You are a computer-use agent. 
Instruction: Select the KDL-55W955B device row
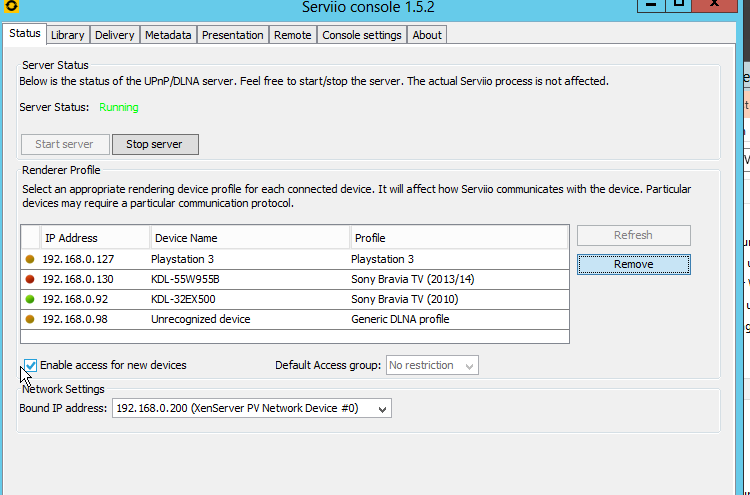(250, 279)
